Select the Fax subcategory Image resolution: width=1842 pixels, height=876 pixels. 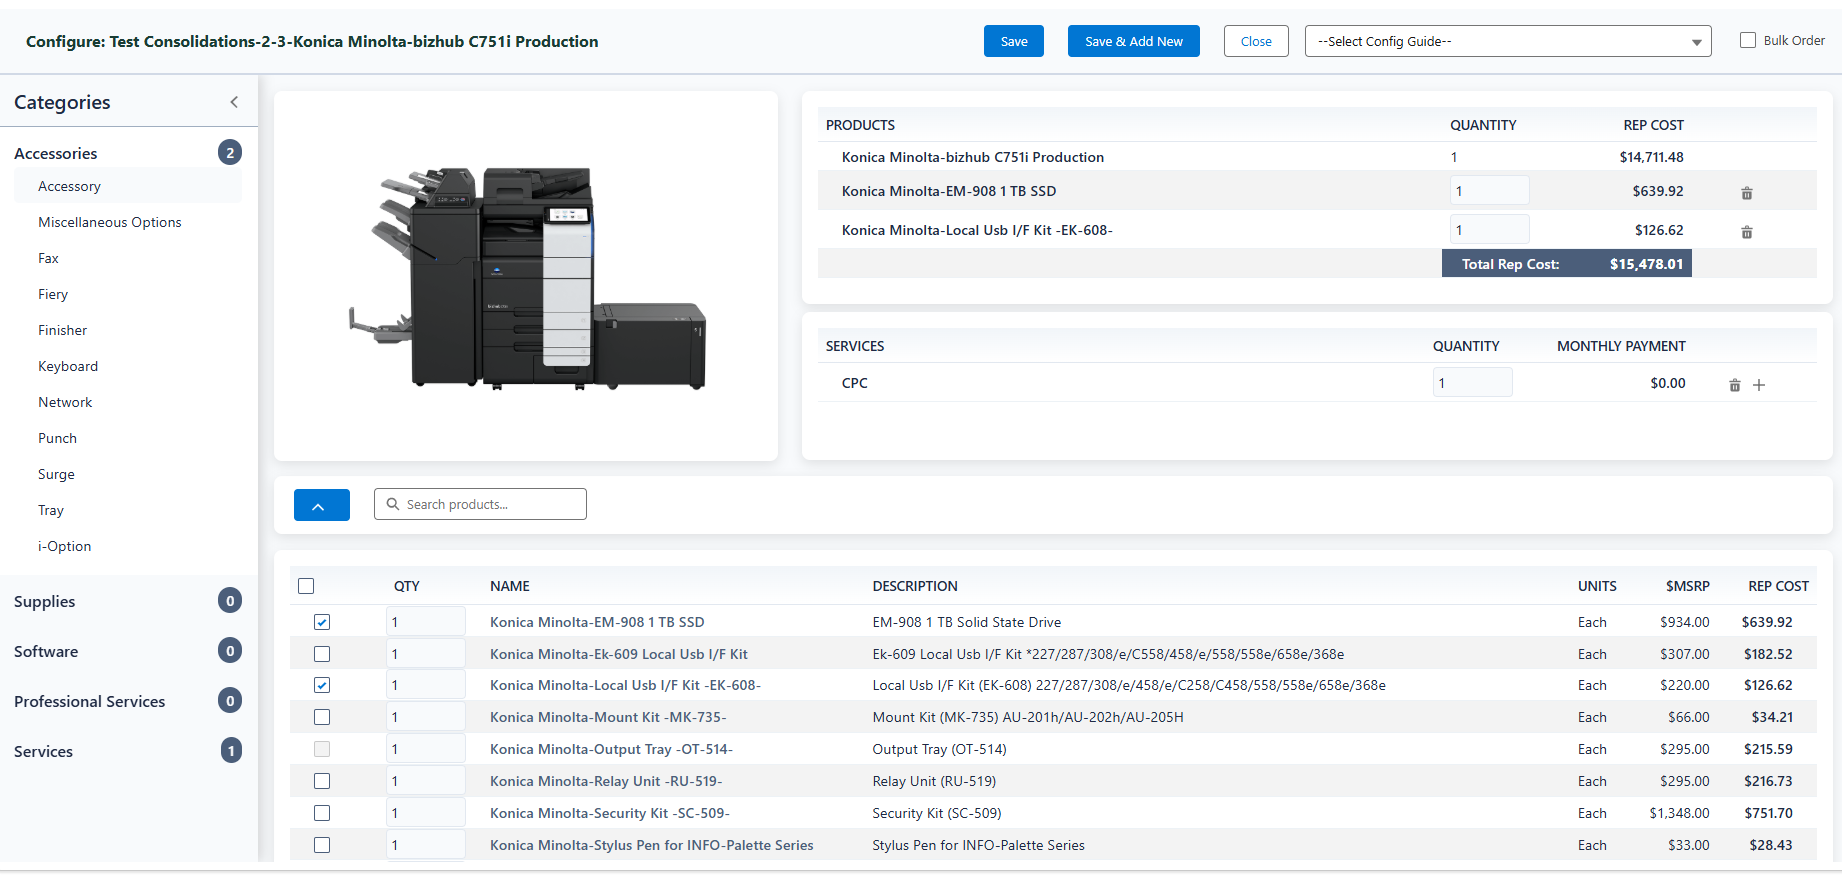[48, 258]
